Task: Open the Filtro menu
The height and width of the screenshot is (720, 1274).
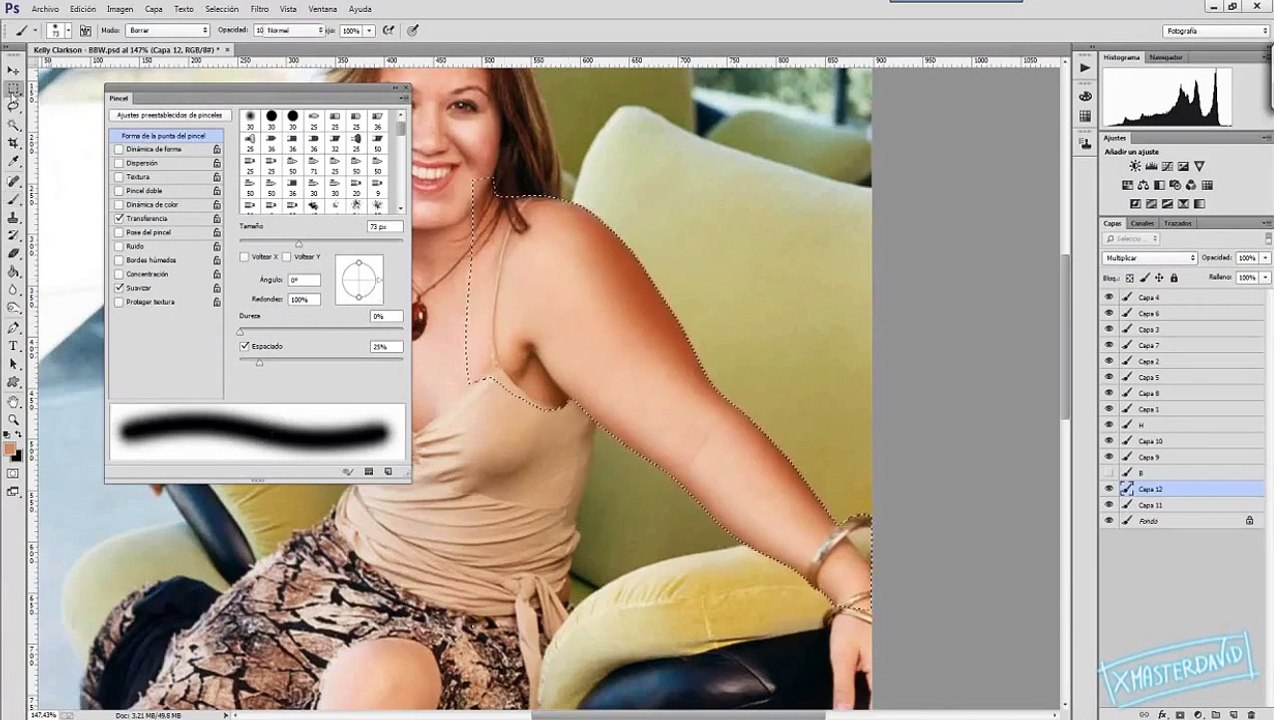Action: 259,9
